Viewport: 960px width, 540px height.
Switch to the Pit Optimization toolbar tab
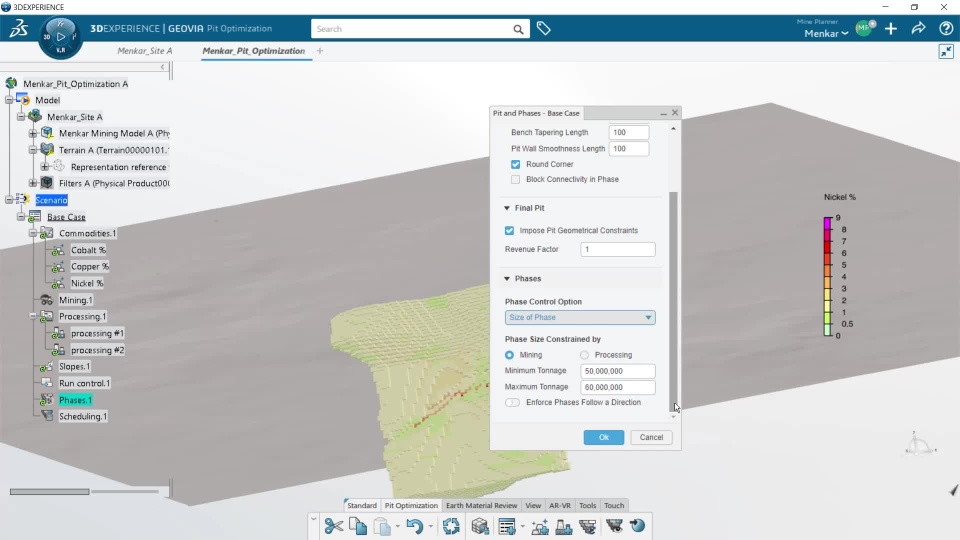pyautogui.click(x=411, y=506)
